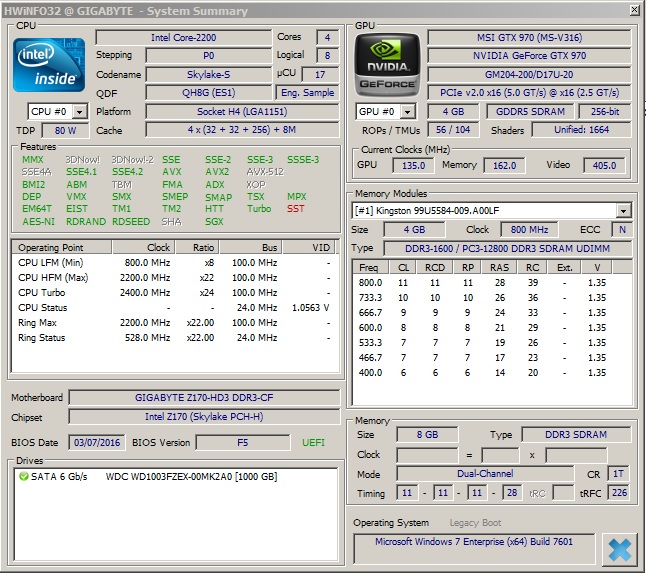The width and height of the screenshot is (646, 573).
Task: Click the AVX2 feature label
Action: point(218,172)
